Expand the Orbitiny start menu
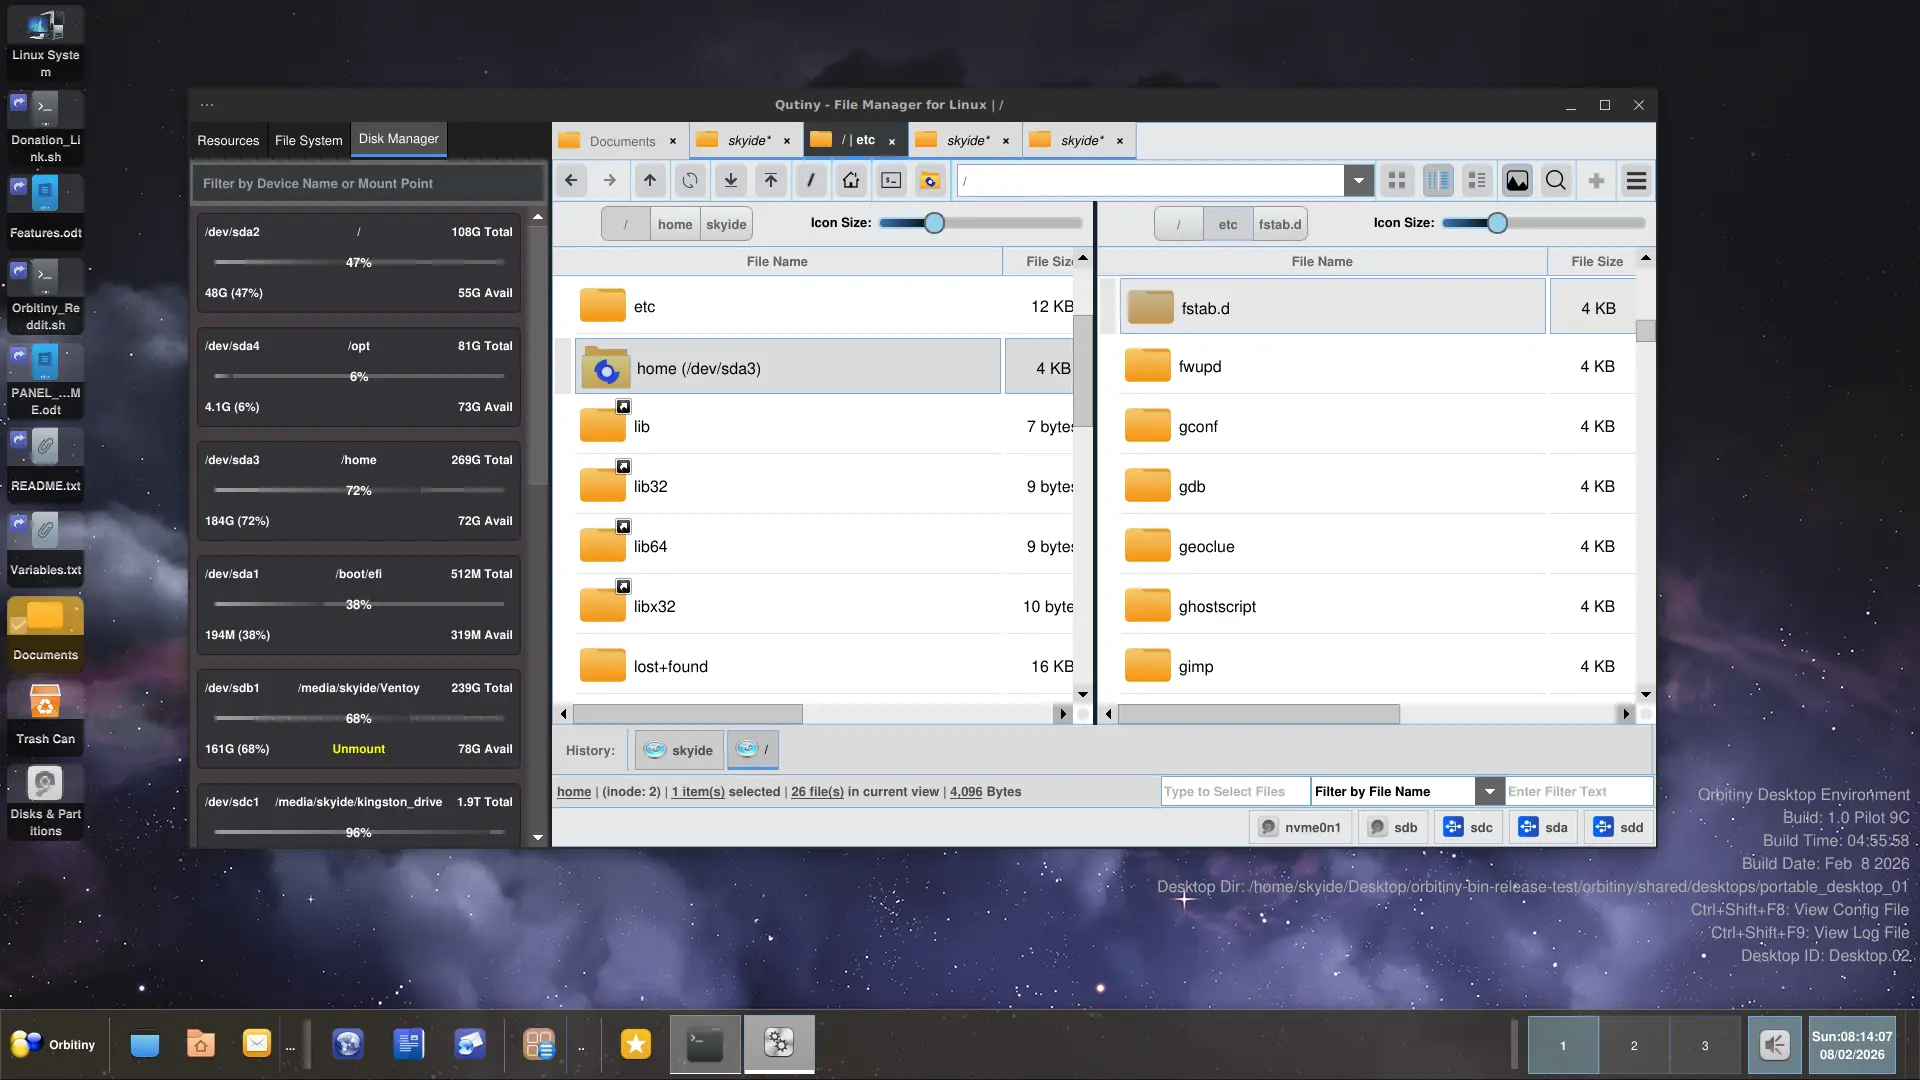 pyautogui.click(x=54, y=1044)
